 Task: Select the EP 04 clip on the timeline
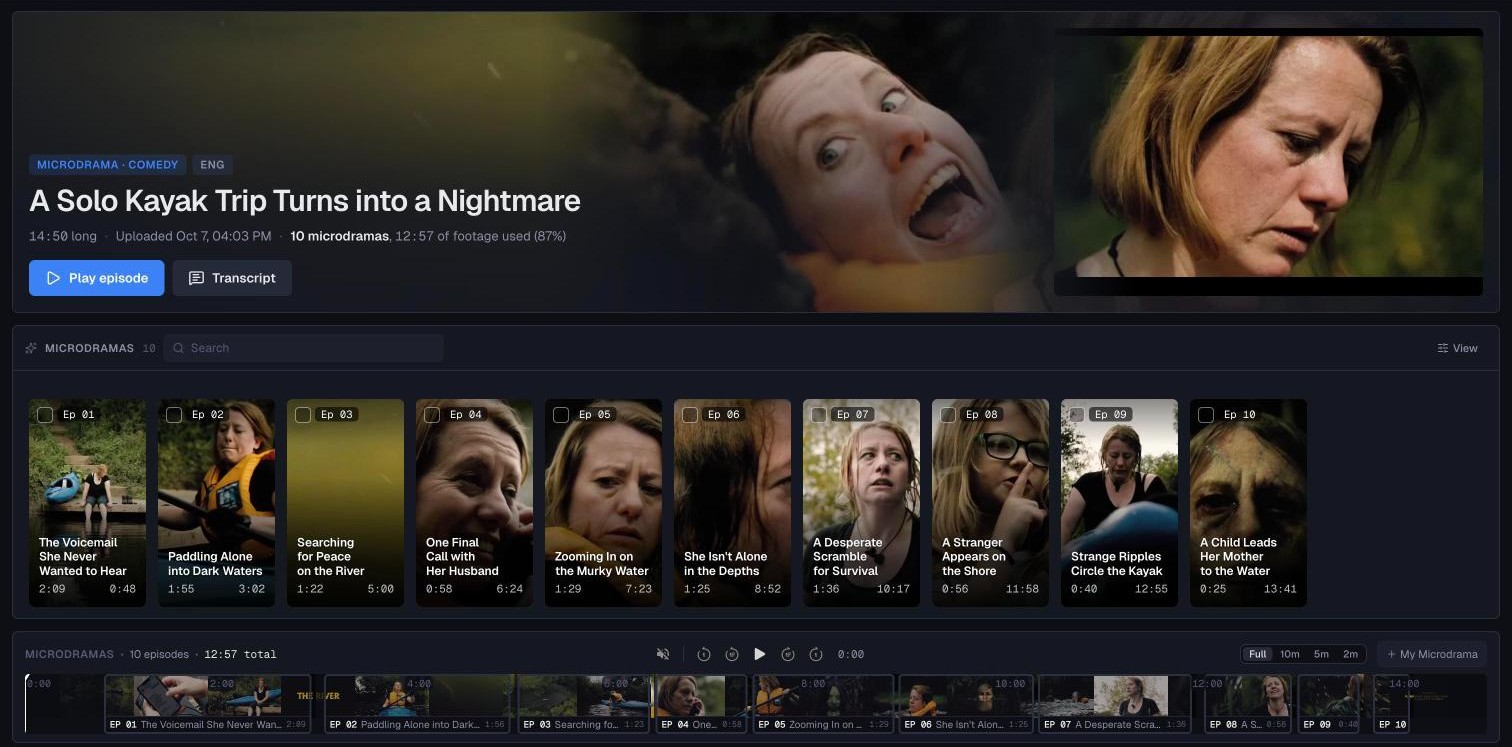701,704
